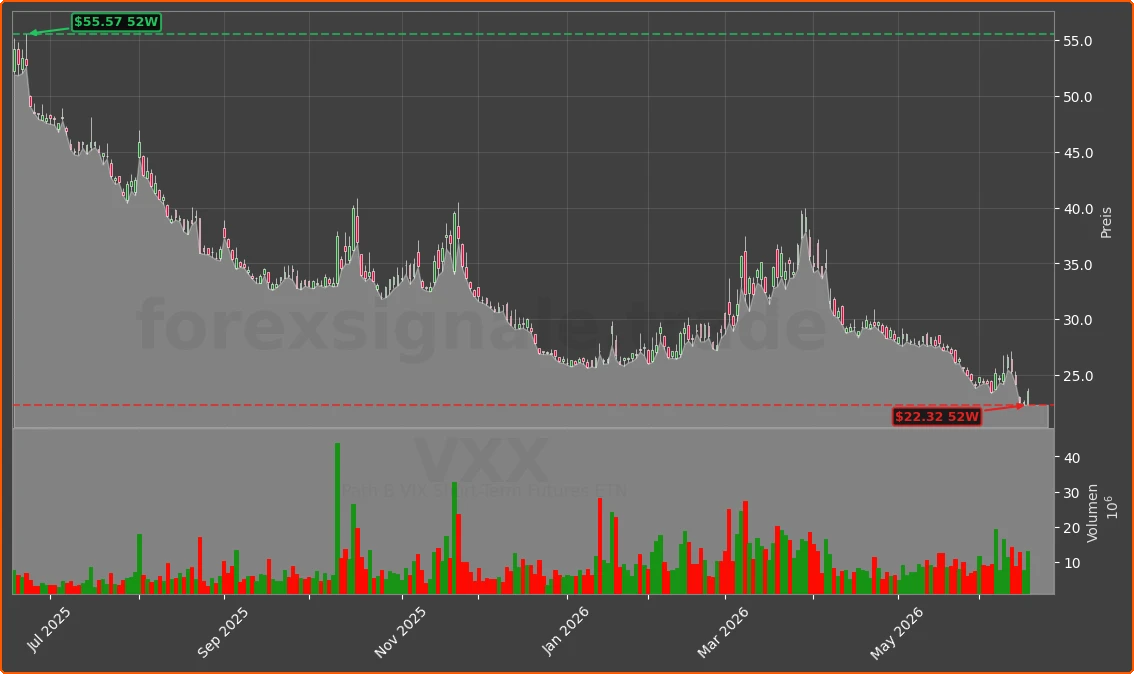Screen dimensions: 1134x674
Task: Click the Preis axis title
Action: tap(1106, 223)
